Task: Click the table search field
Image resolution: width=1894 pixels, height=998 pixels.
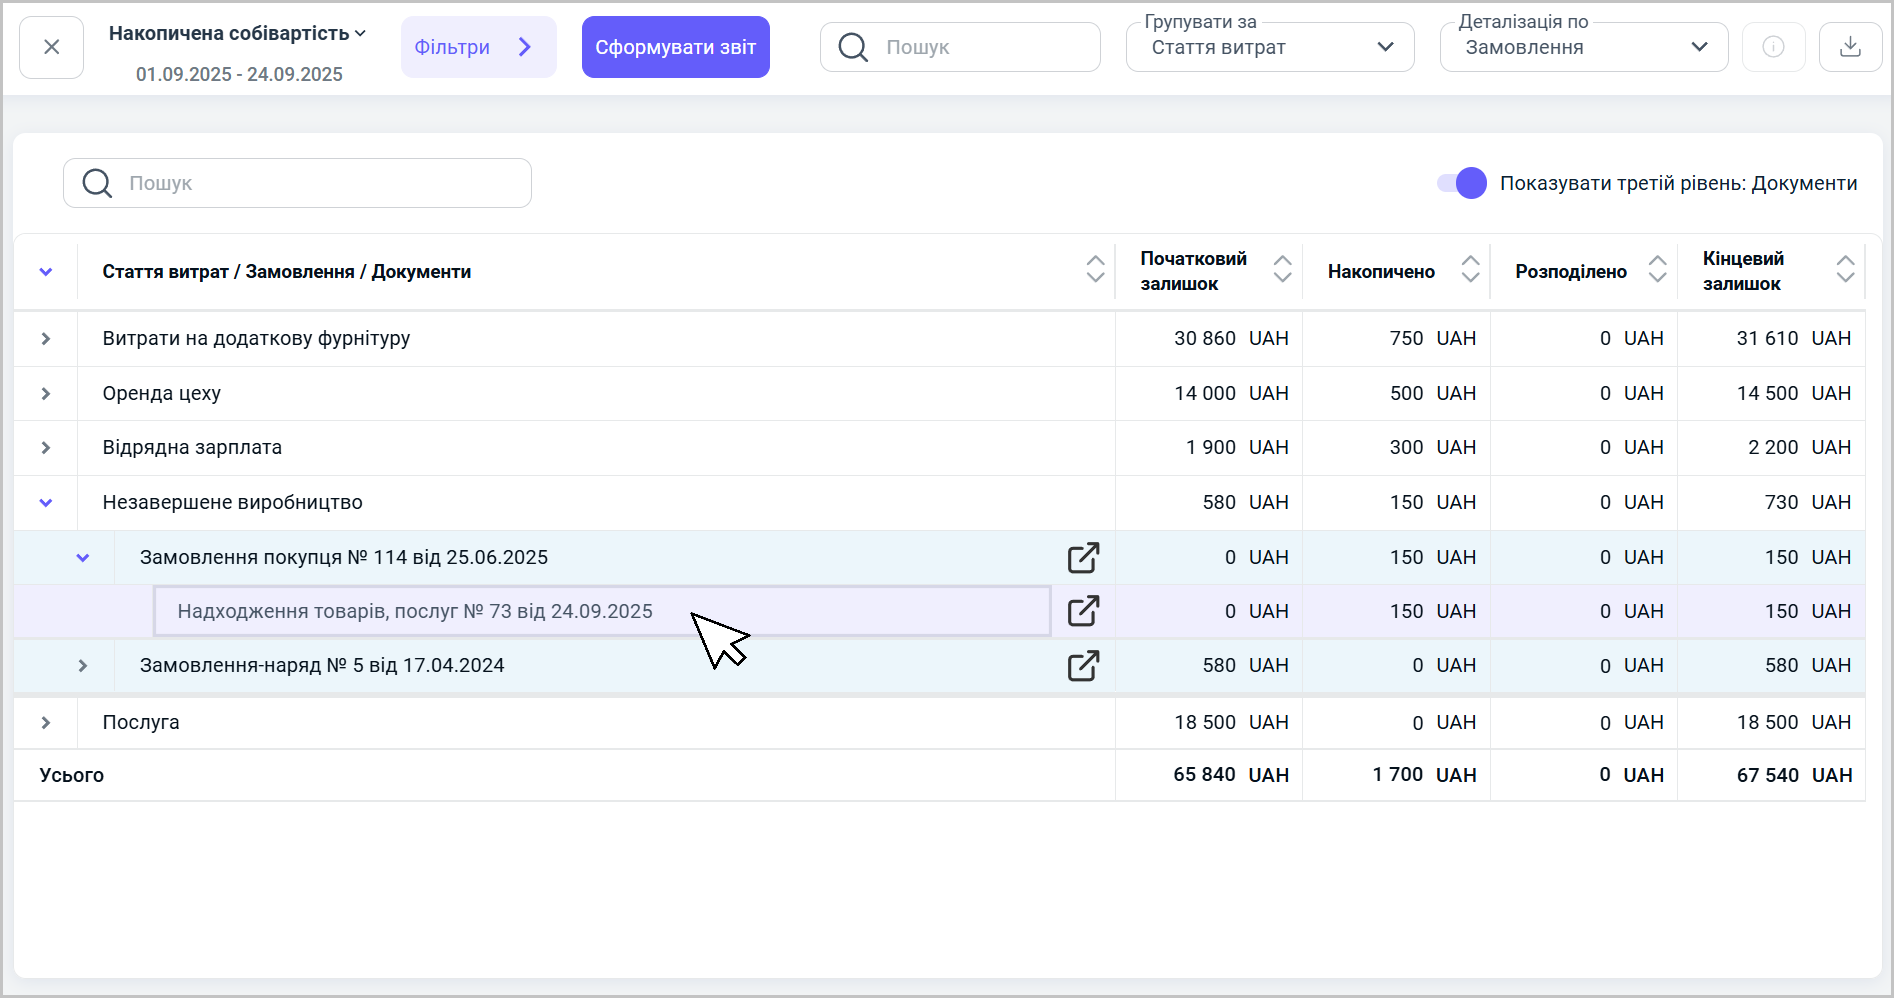Action: [x=297, y=183]
